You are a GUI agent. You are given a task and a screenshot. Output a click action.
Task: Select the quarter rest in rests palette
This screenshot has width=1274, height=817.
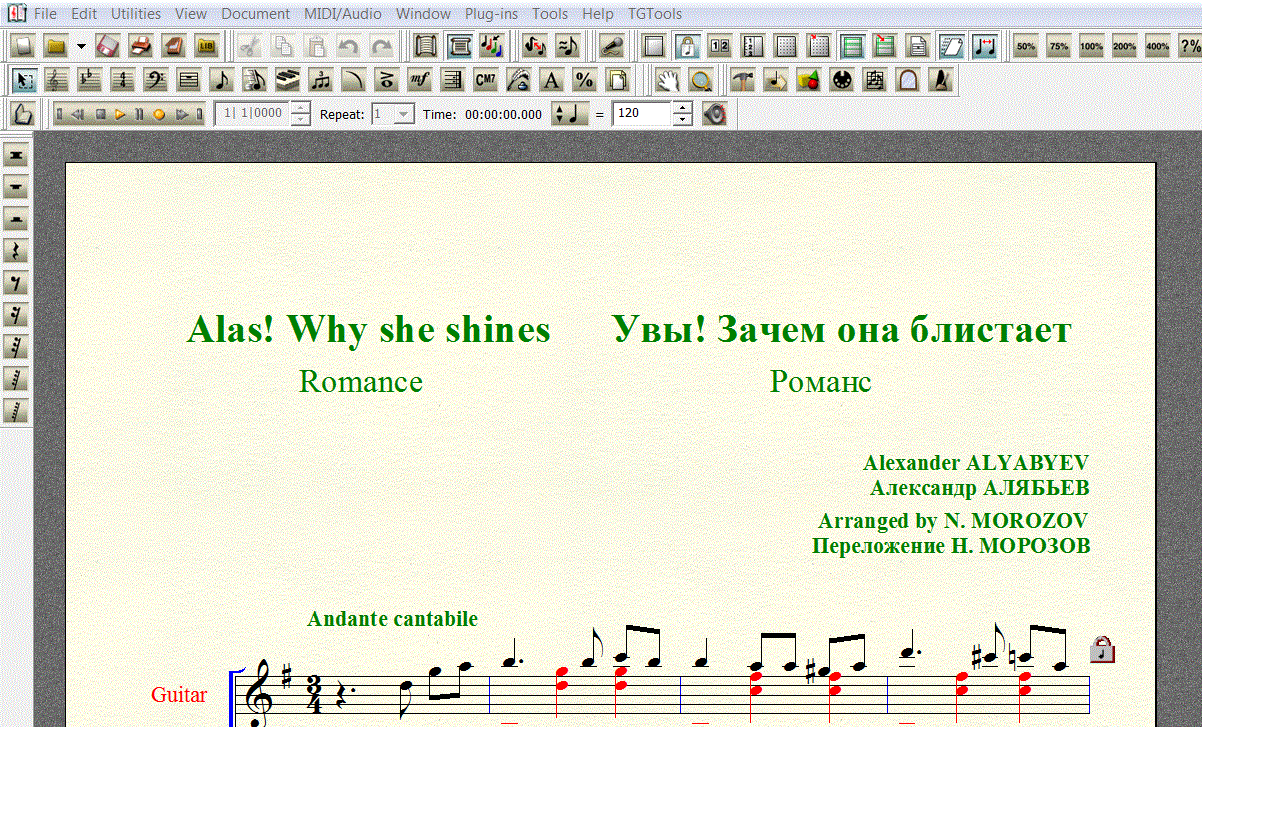coord(15,251)
